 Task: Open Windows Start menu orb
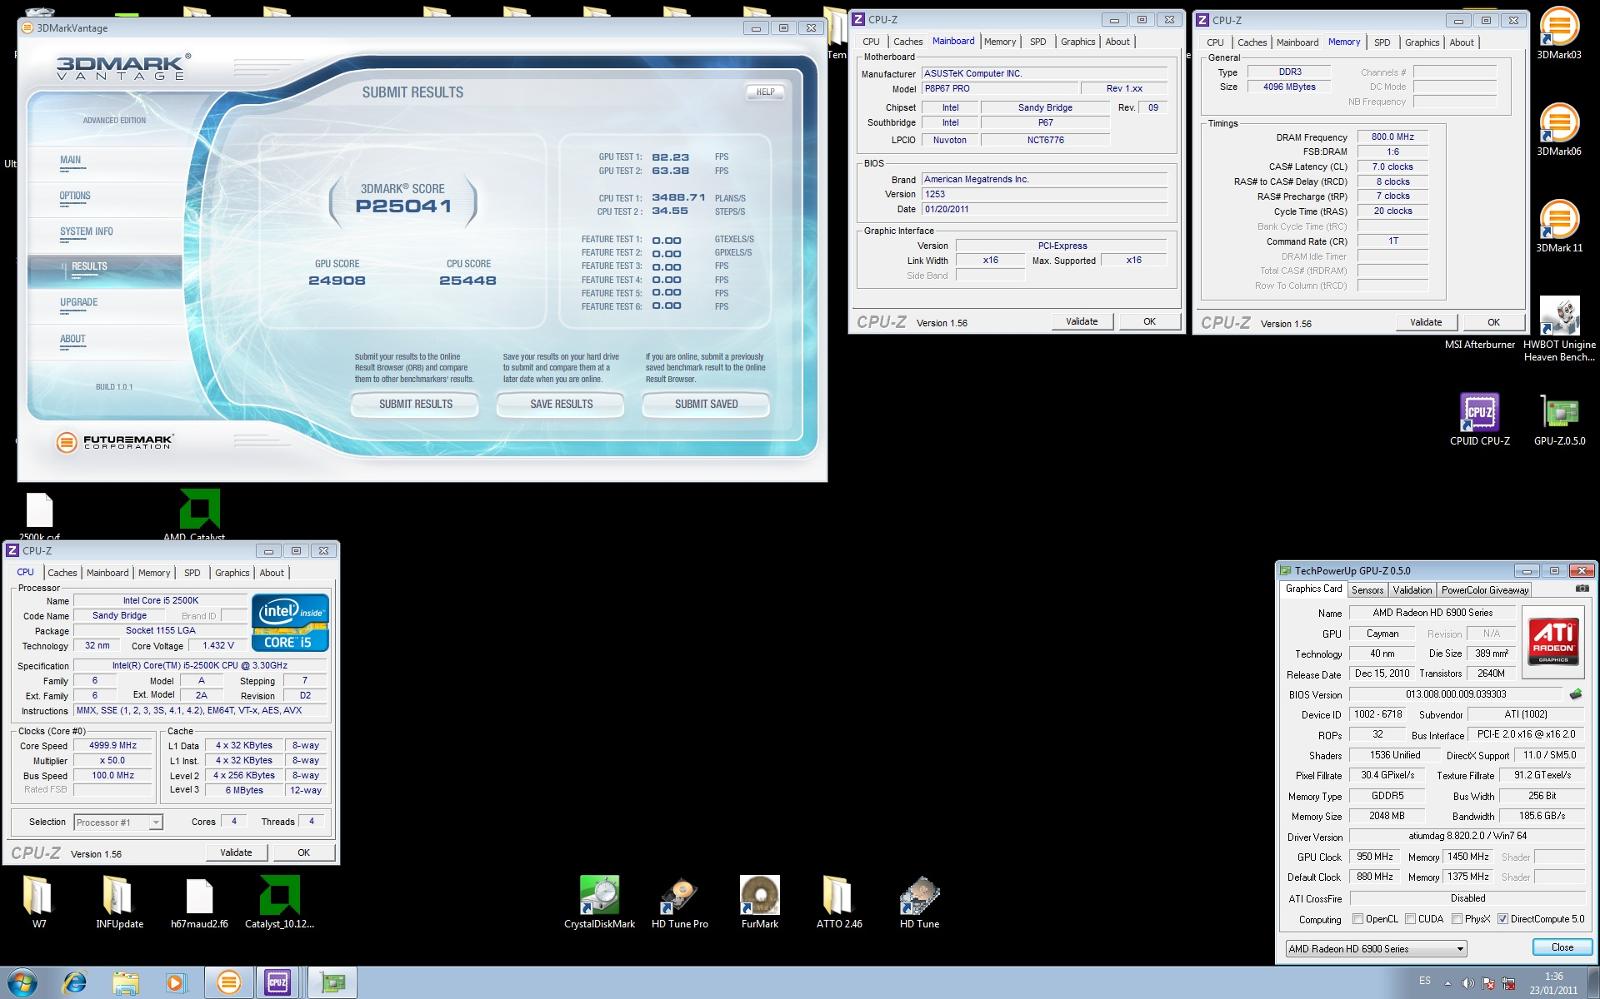tap(22, 982)
